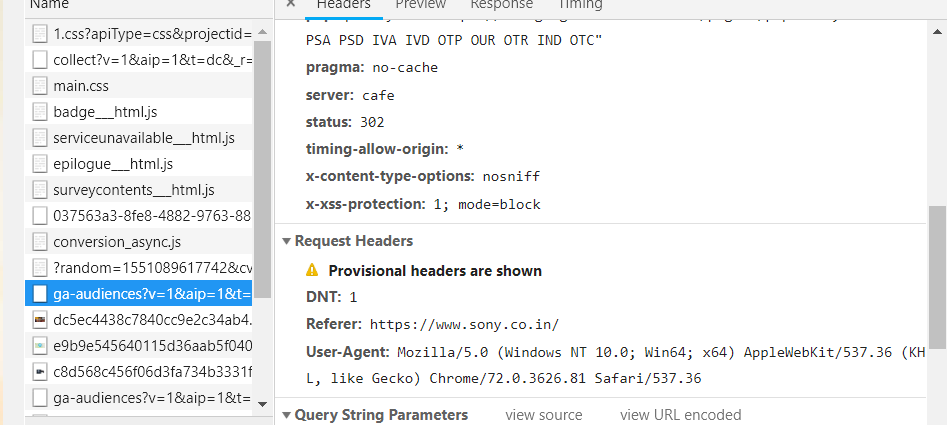The width and height of the screenshot is (947, 425).
Task: Click the image icon beside c8d568c456f06d3fa734b3331f
Action: pos(40,372)
